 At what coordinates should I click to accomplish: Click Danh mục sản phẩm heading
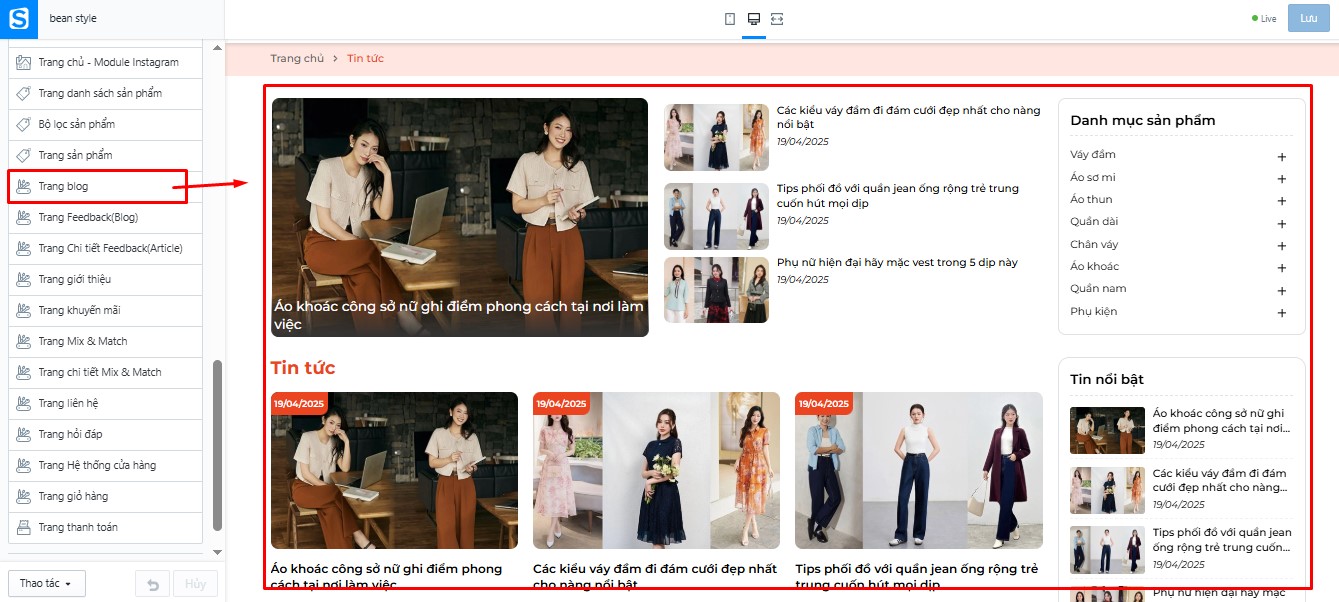(x=1142, y=120)
